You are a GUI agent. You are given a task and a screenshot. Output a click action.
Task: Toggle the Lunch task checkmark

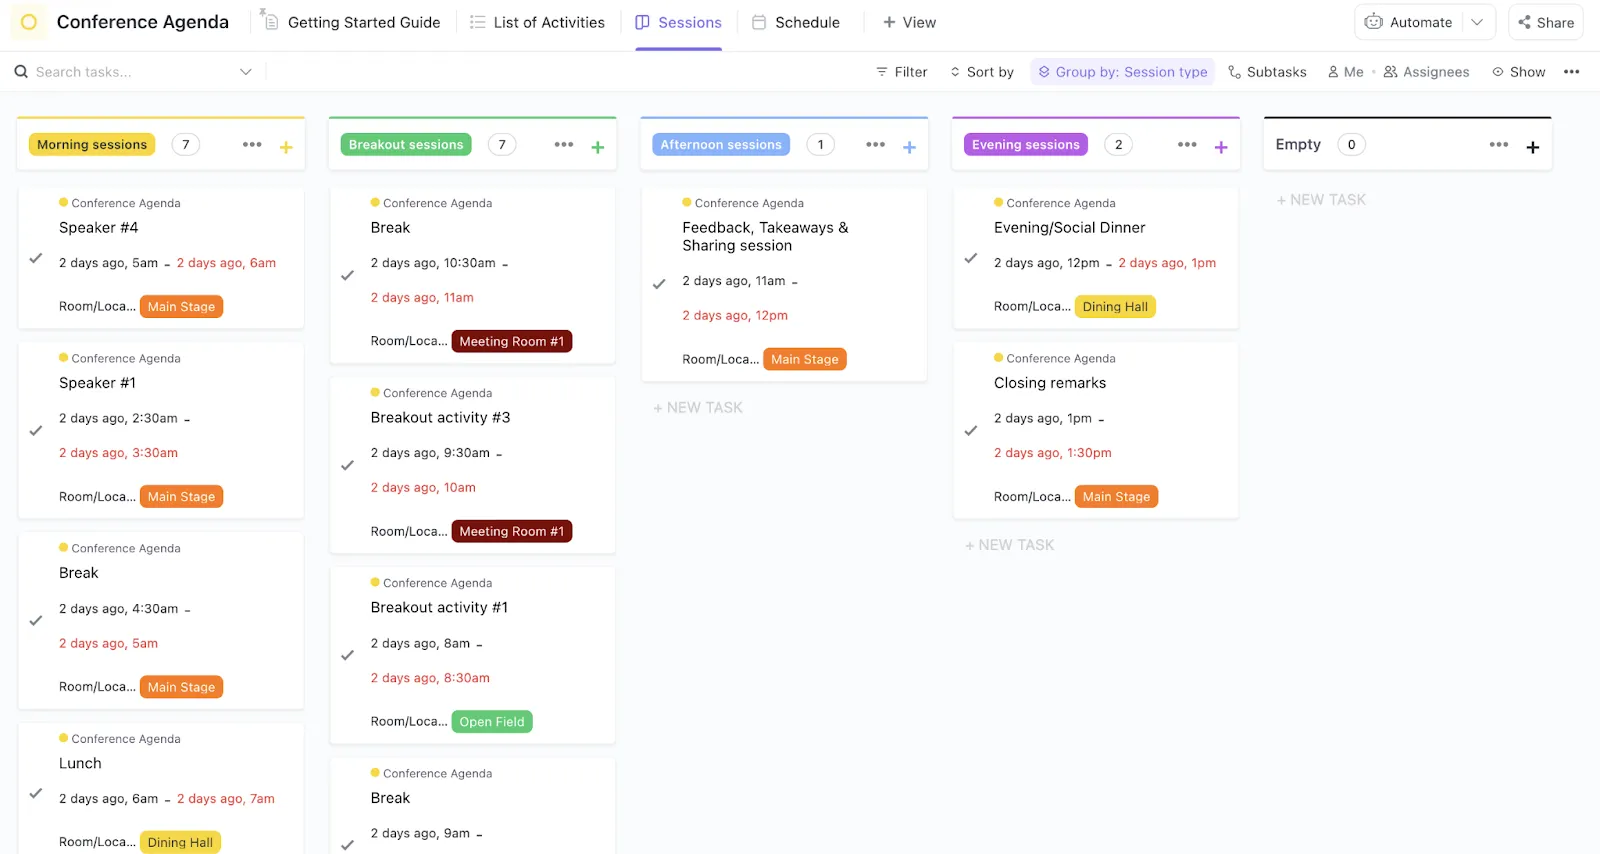[36, 793]
